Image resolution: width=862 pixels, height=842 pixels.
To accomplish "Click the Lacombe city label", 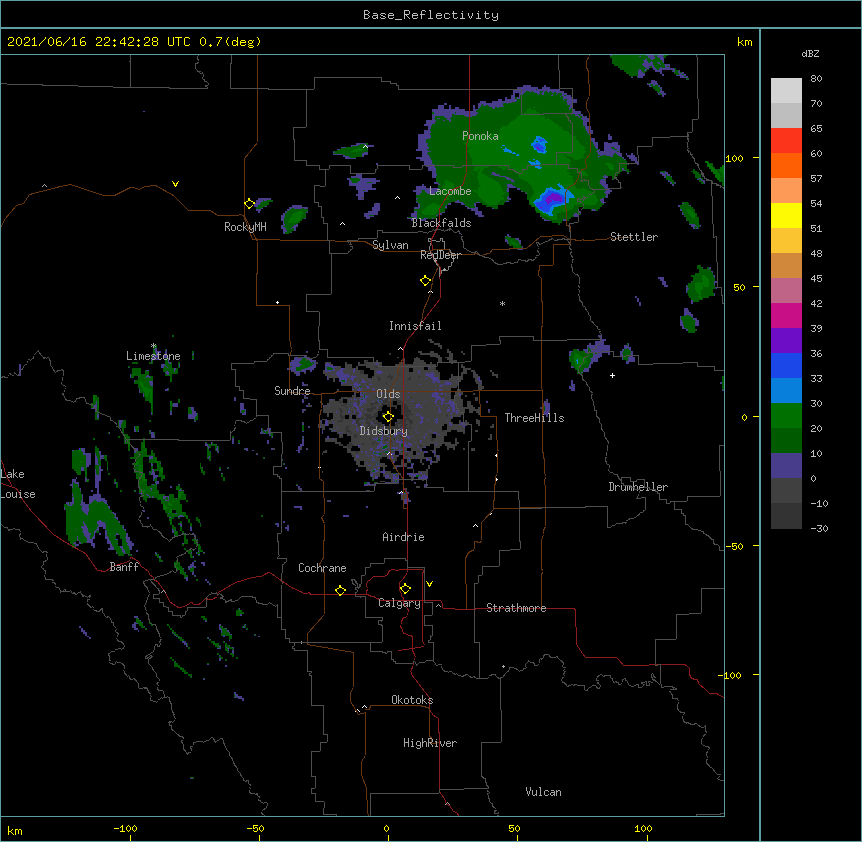I will coord(450,191).
